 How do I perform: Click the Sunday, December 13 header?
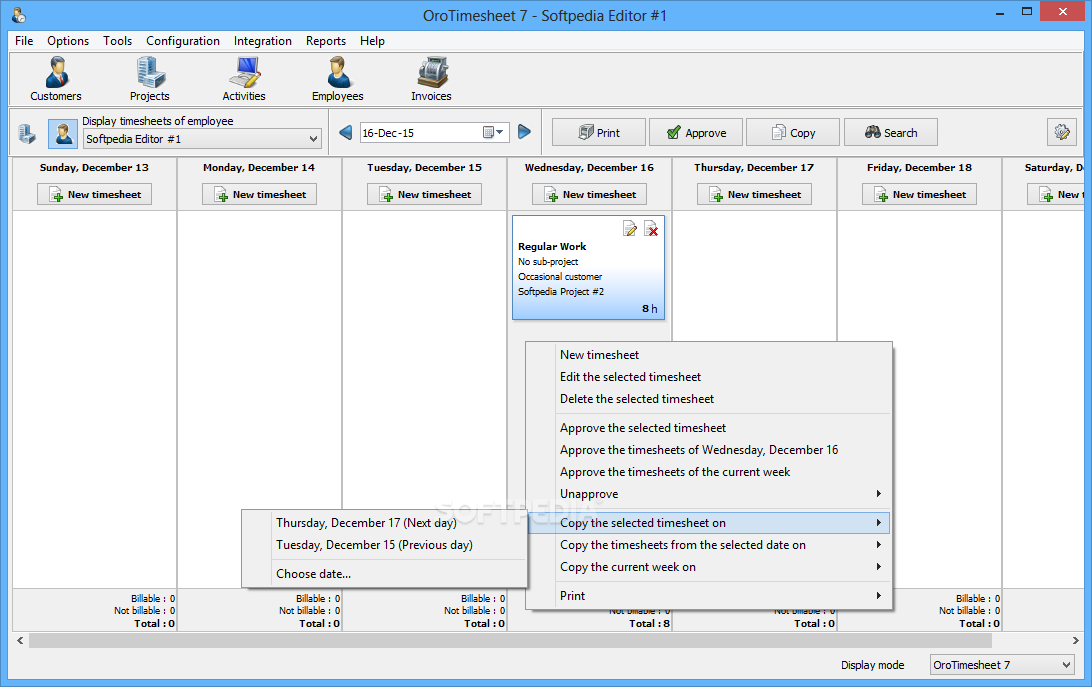[x=94, y=167]
